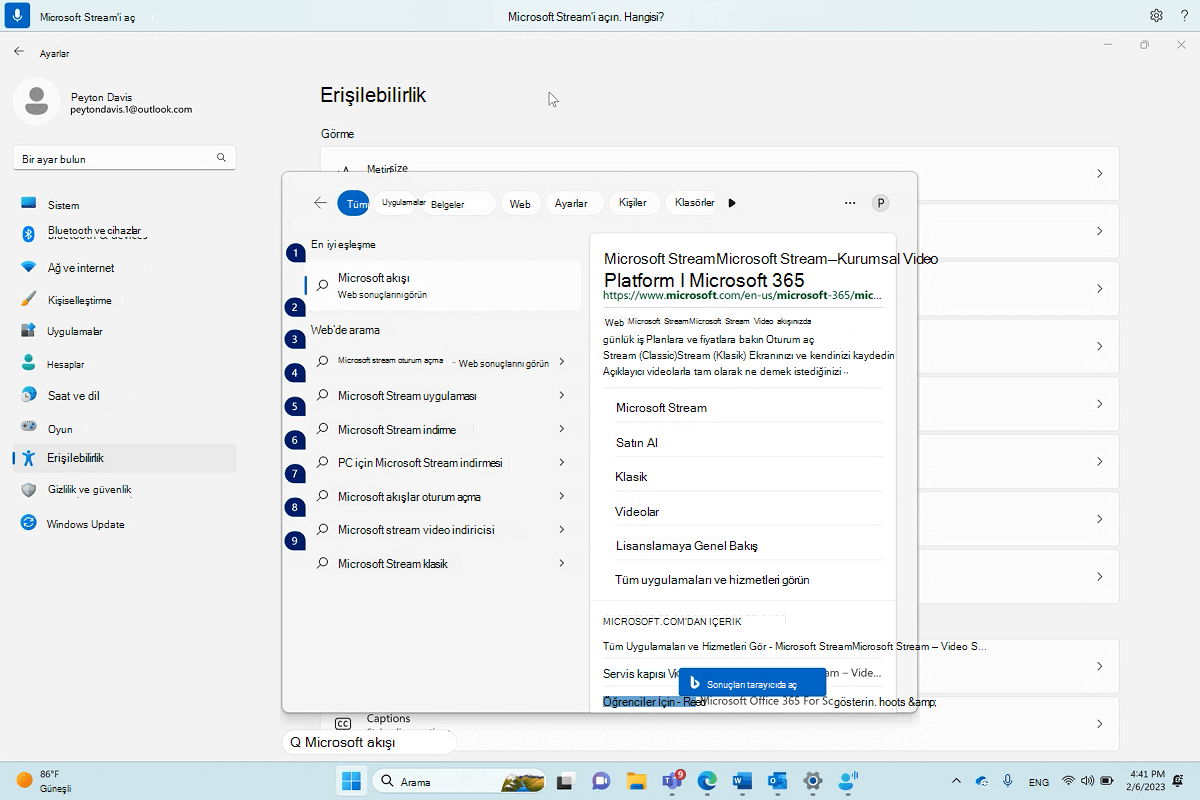Select the Belgeler filter tab
The height and width of the screenshot is (800, 1200).
(x=458, y=203)
